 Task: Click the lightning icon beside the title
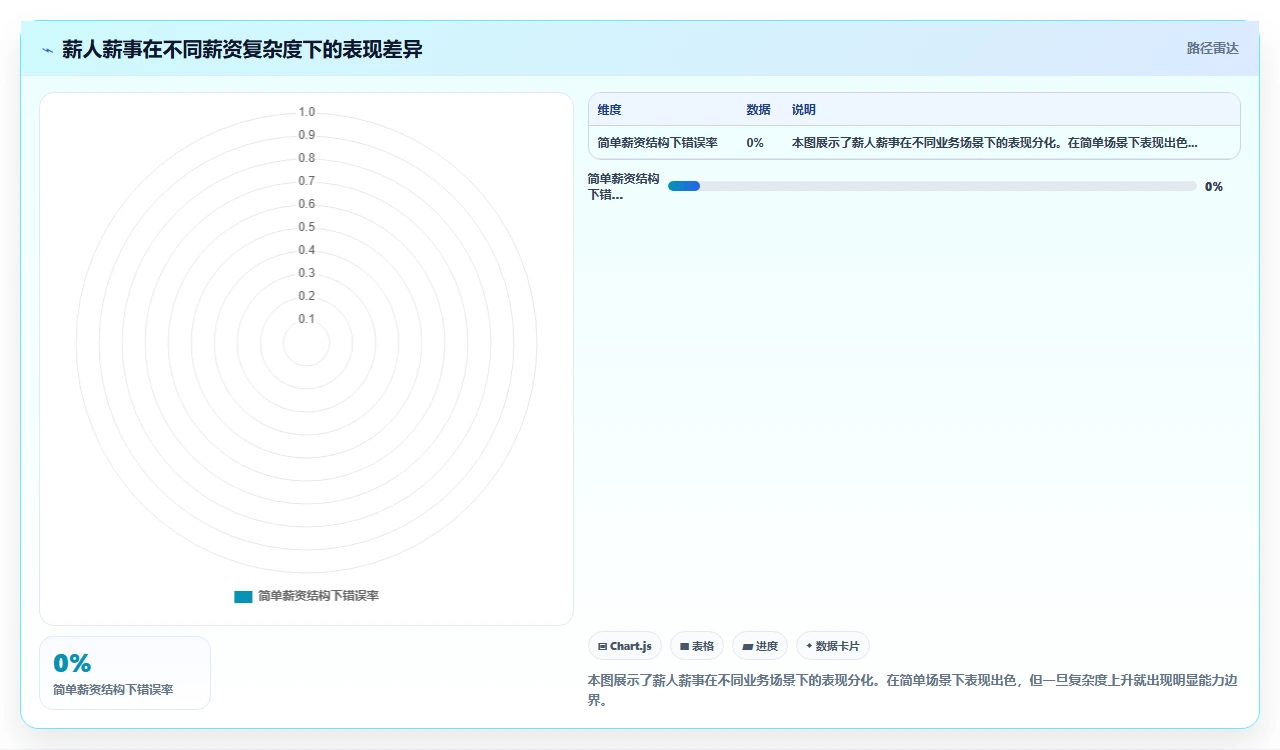47,50
